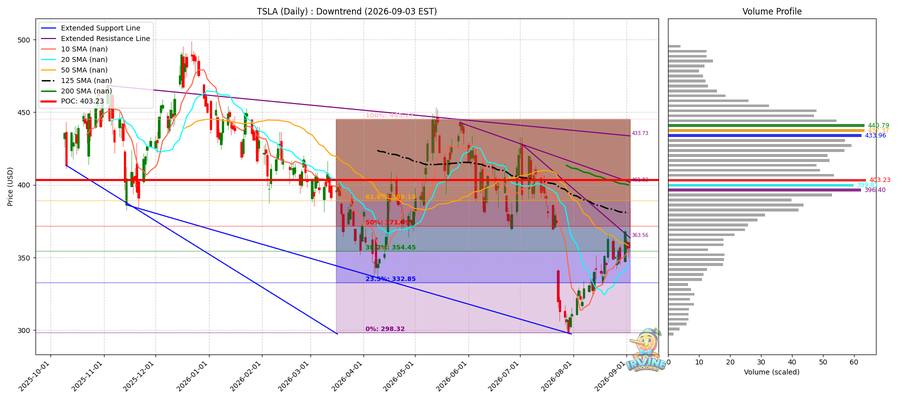
Task: Click the 20 tick on volume axis
Action: click(730, 362)
